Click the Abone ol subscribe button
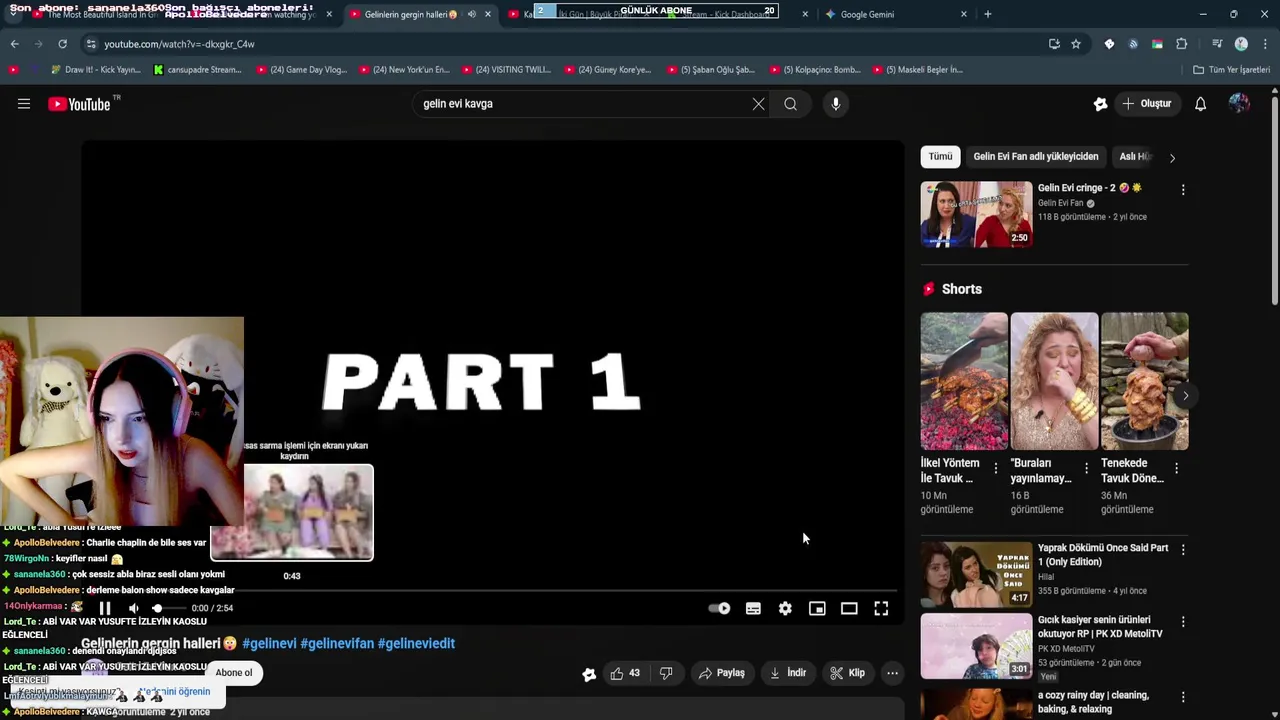This screenshot has width=1280, height=720. click(x=234, y=673)
